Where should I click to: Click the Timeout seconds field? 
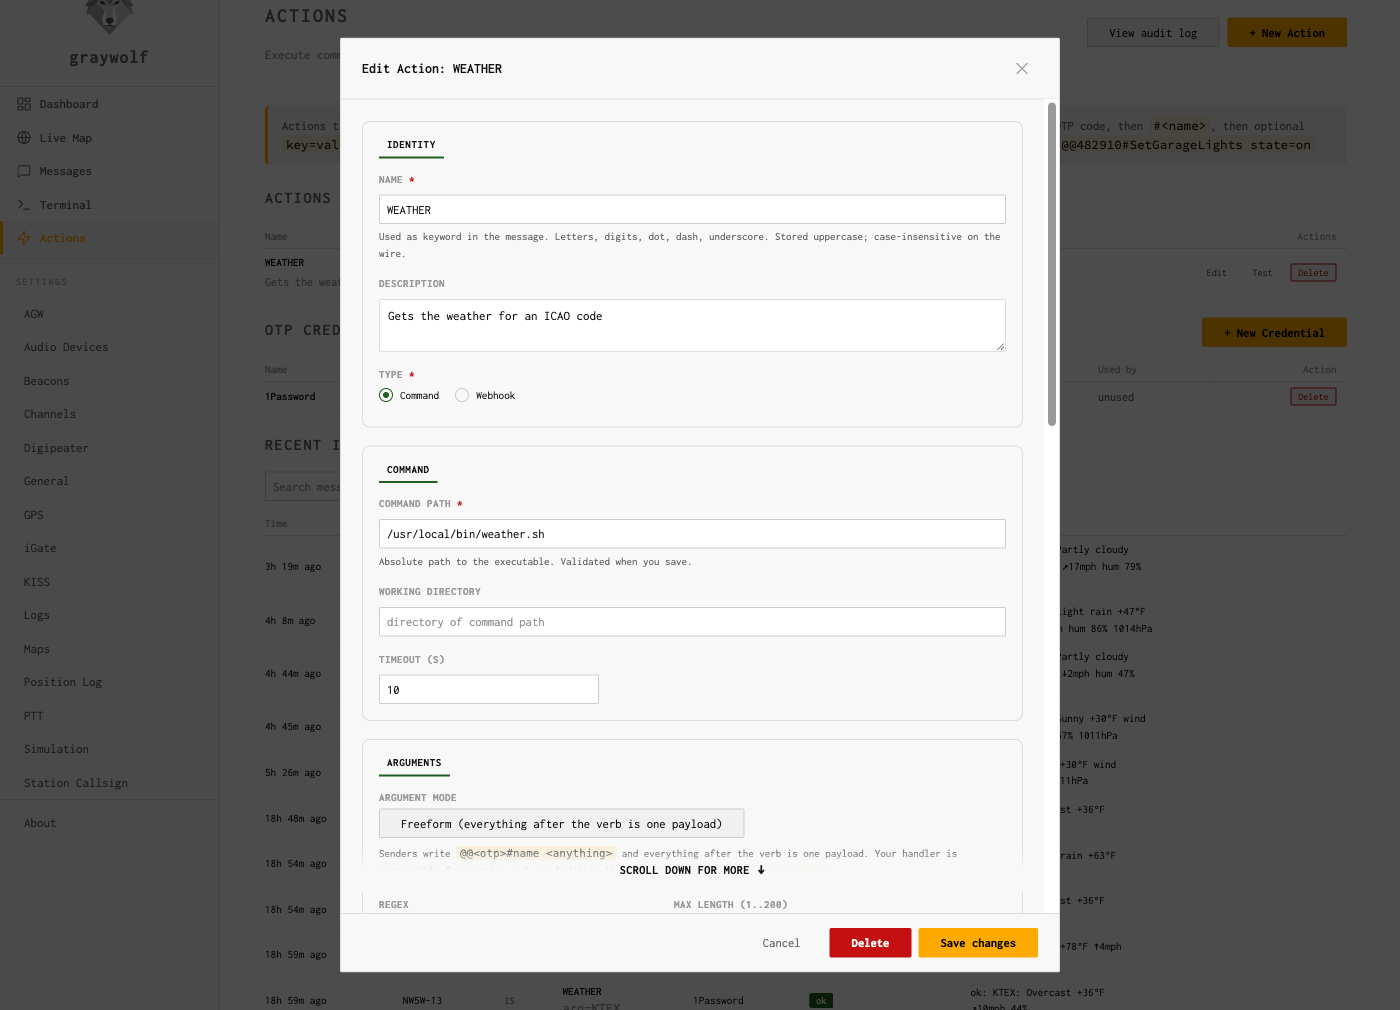[x=488, y=689]
